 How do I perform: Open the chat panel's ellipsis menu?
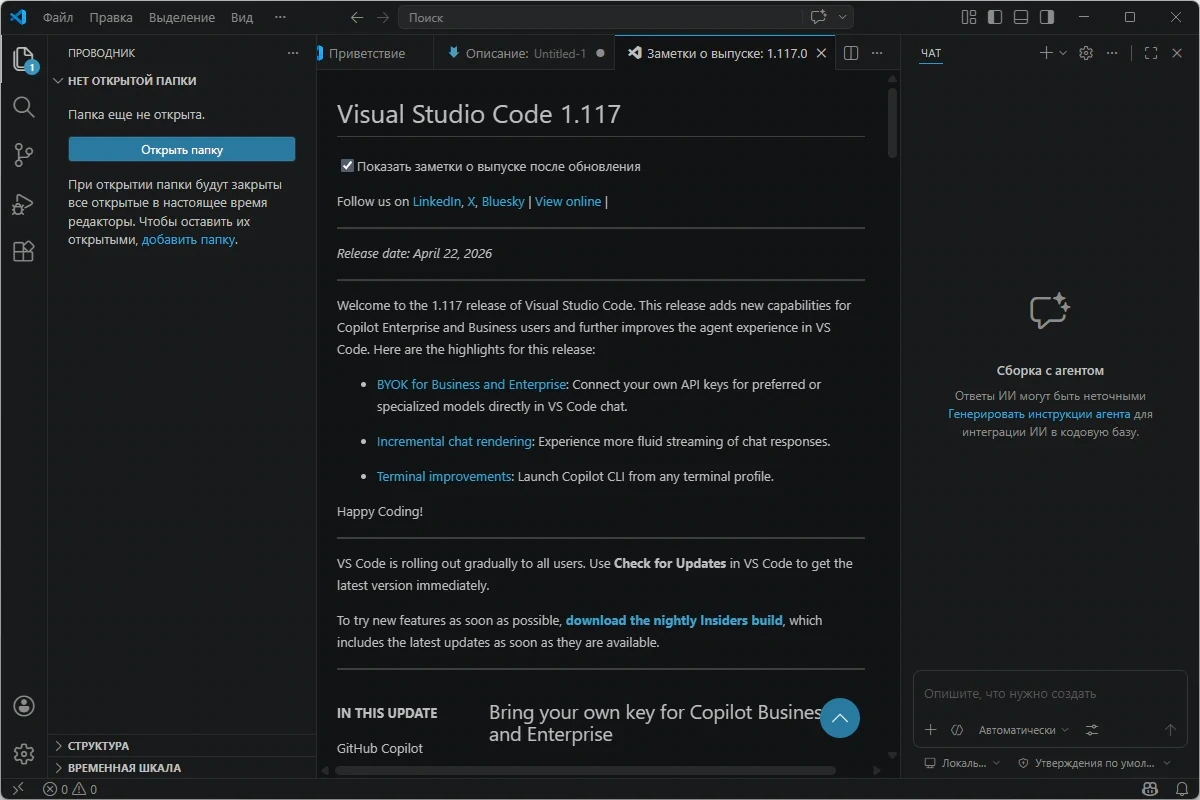click(x=1112, y=53)
